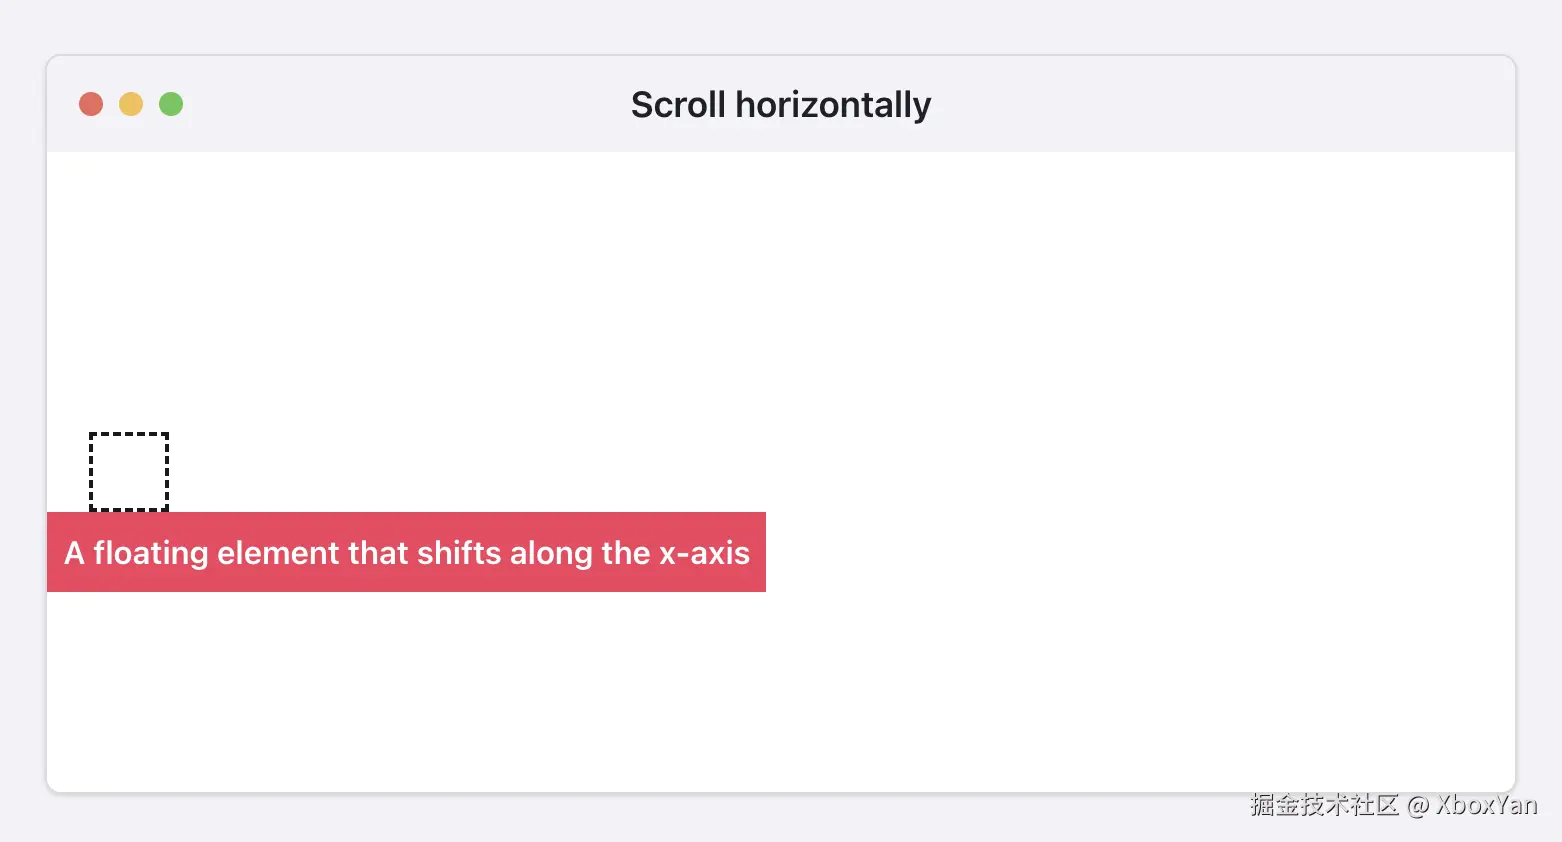Image resolution: width=1562 pixels, height=842 pixels.
Task: Click the dashed square anchor box
Action: coord(129,472)
